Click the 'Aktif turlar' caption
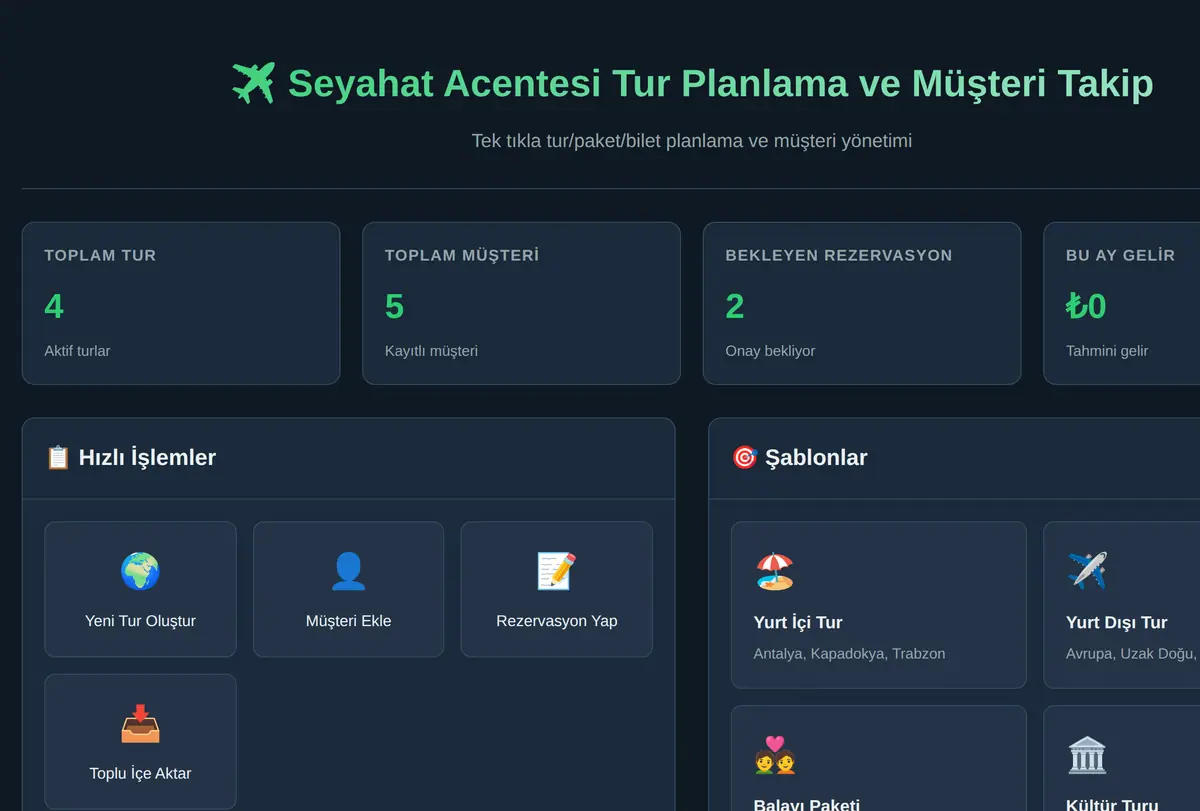This screenshot has height=811, width=1200. [x=77, y=351]
